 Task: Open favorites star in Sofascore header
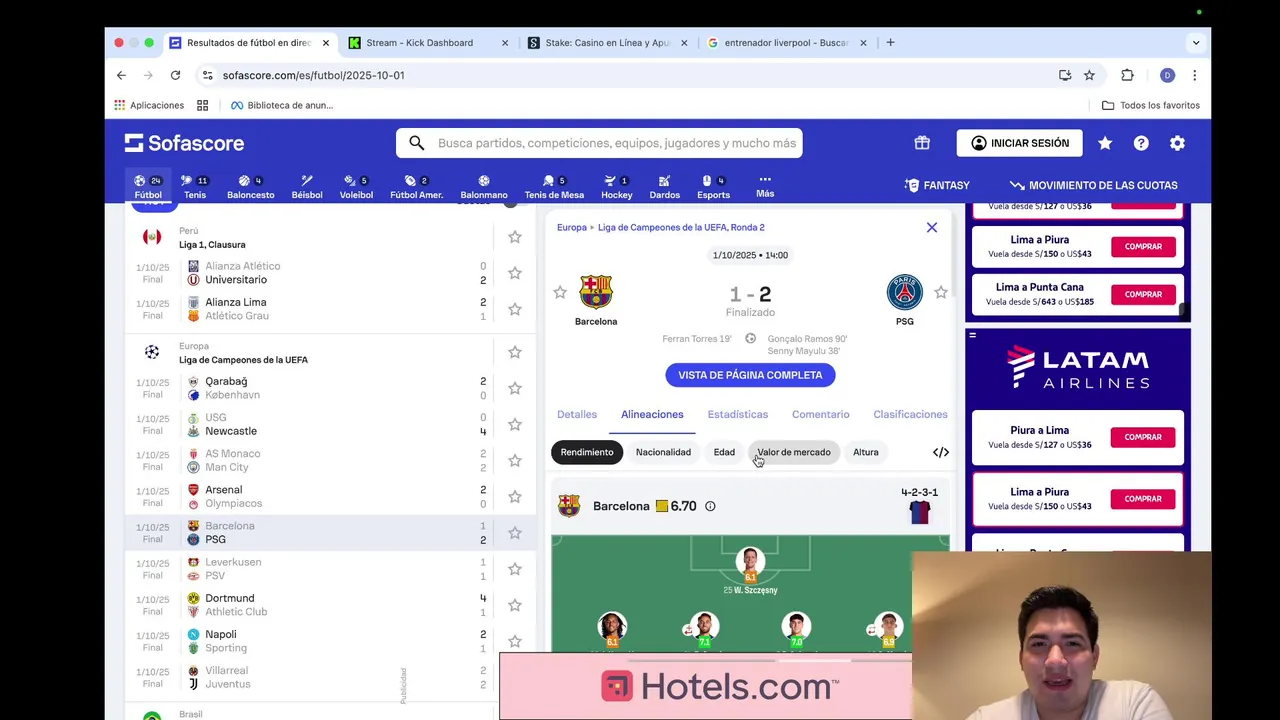[1105, 143]
